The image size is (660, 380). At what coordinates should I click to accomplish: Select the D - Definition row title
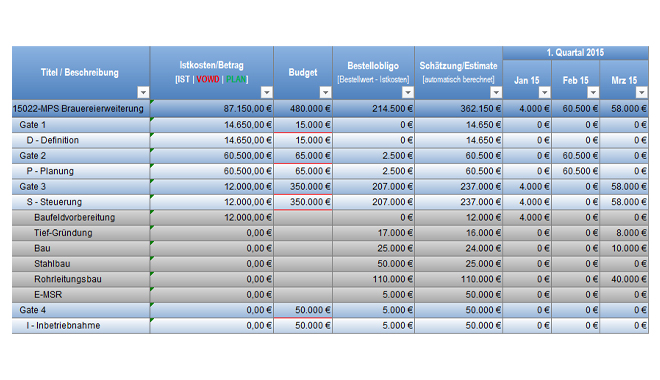click(x=53, y=140)
